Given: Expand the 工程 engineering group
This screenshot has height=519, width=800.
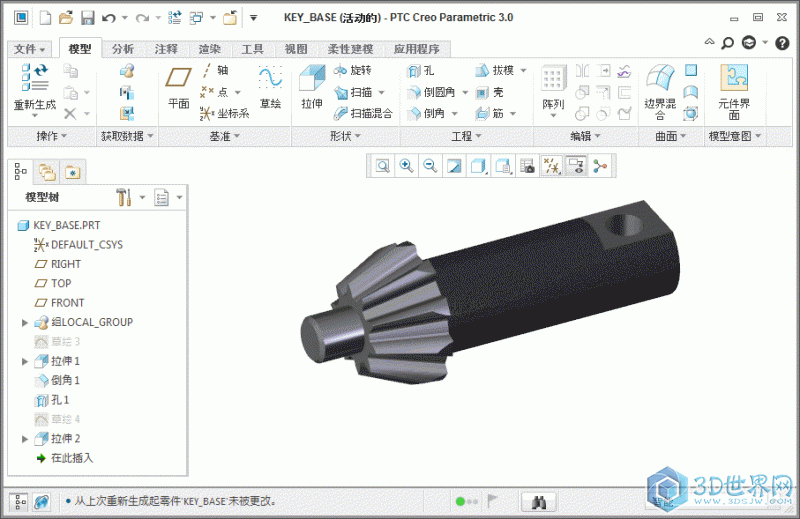Looking at the screenshot, I should point(466,136).
